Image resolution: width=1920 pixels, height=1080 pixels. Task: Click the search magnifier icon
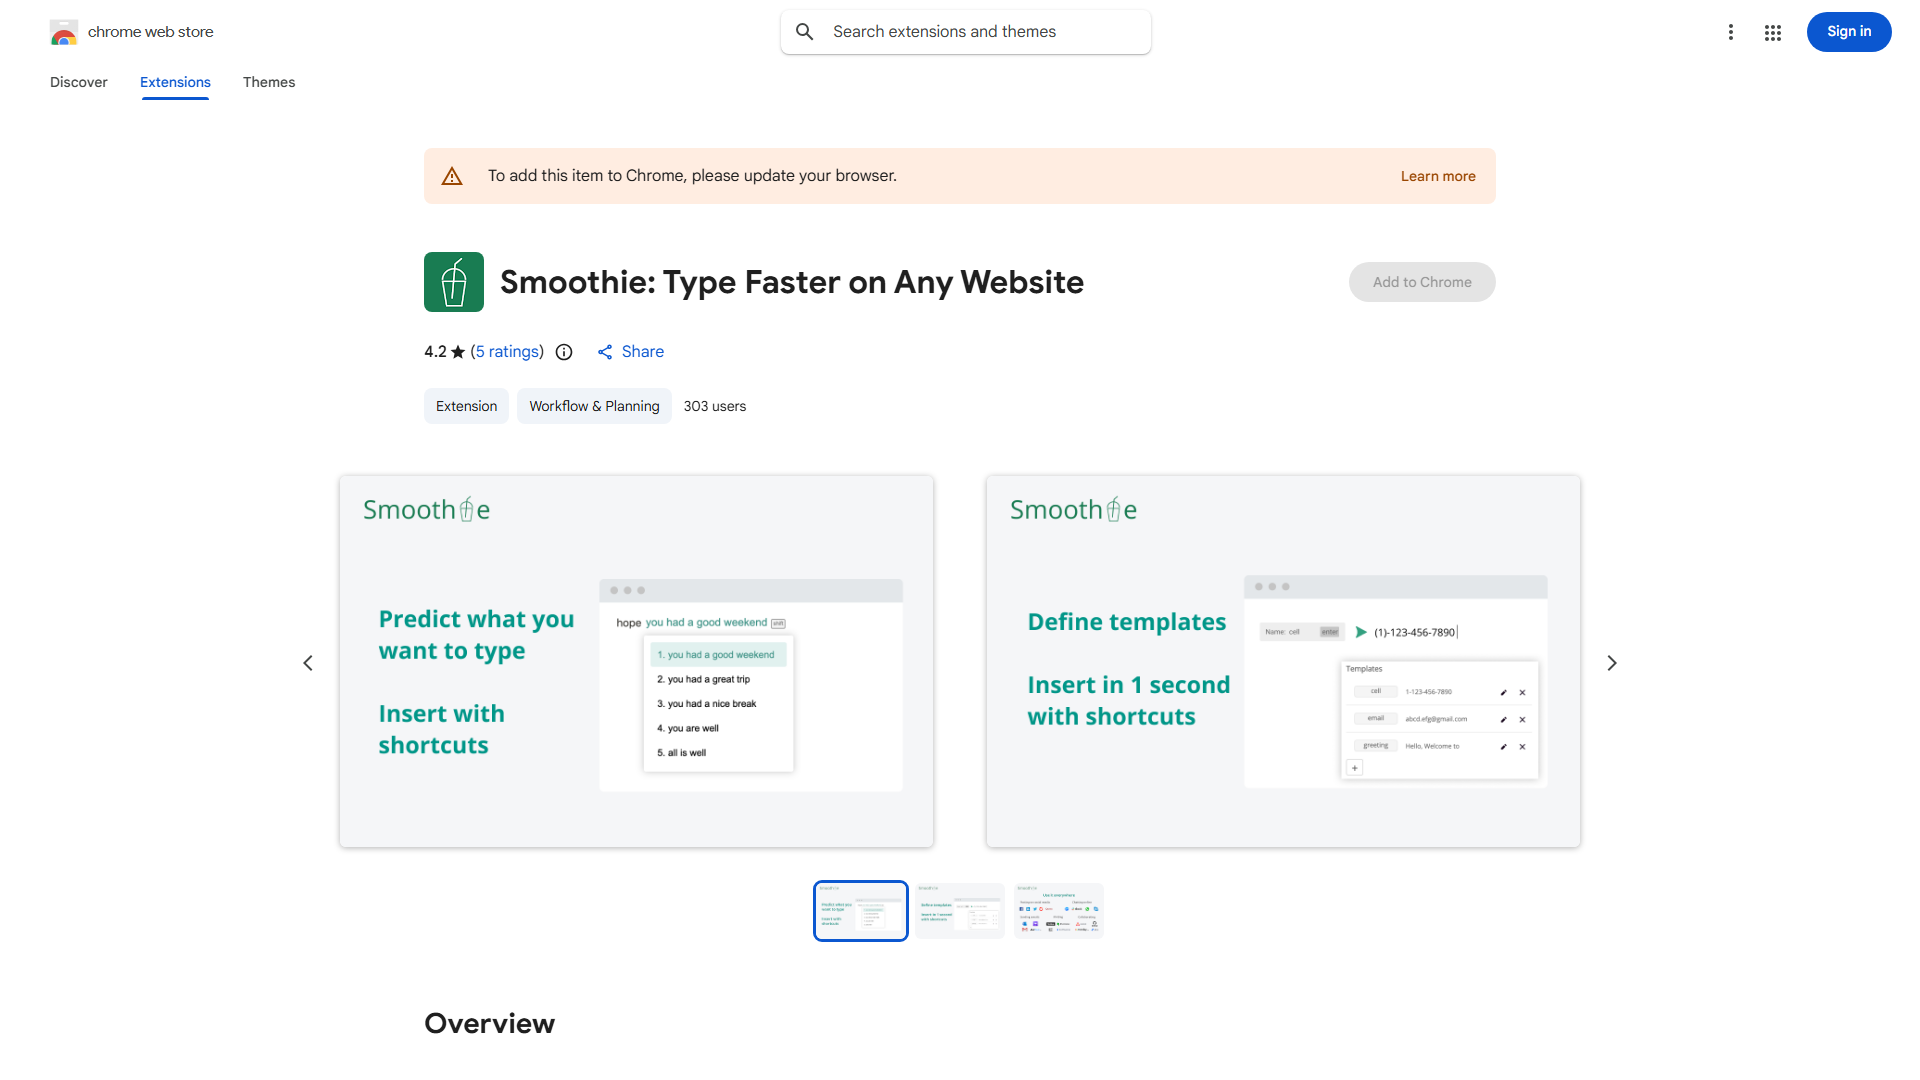(805, 32)
